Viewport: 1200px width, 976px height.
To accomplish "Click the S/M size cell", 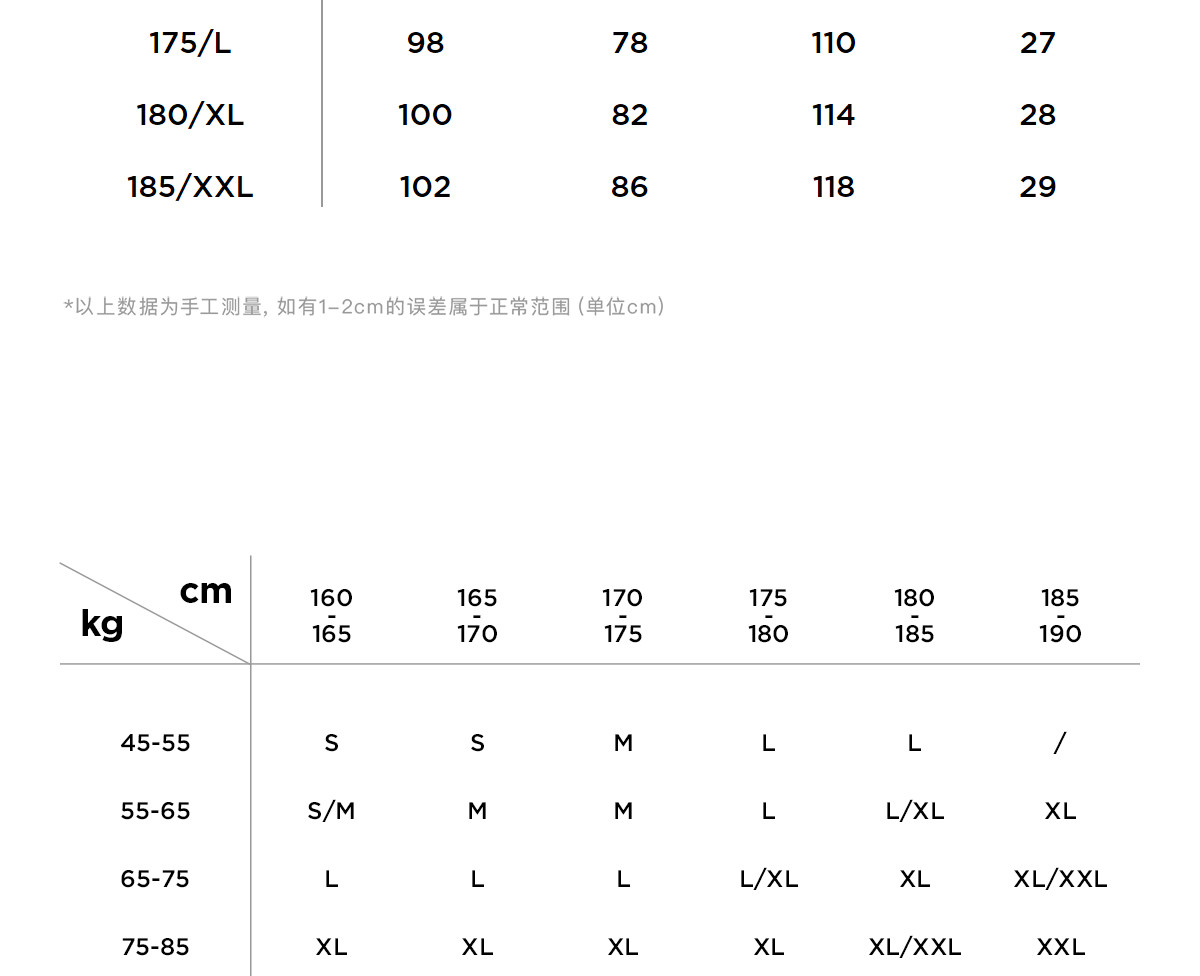I will 331,811.
